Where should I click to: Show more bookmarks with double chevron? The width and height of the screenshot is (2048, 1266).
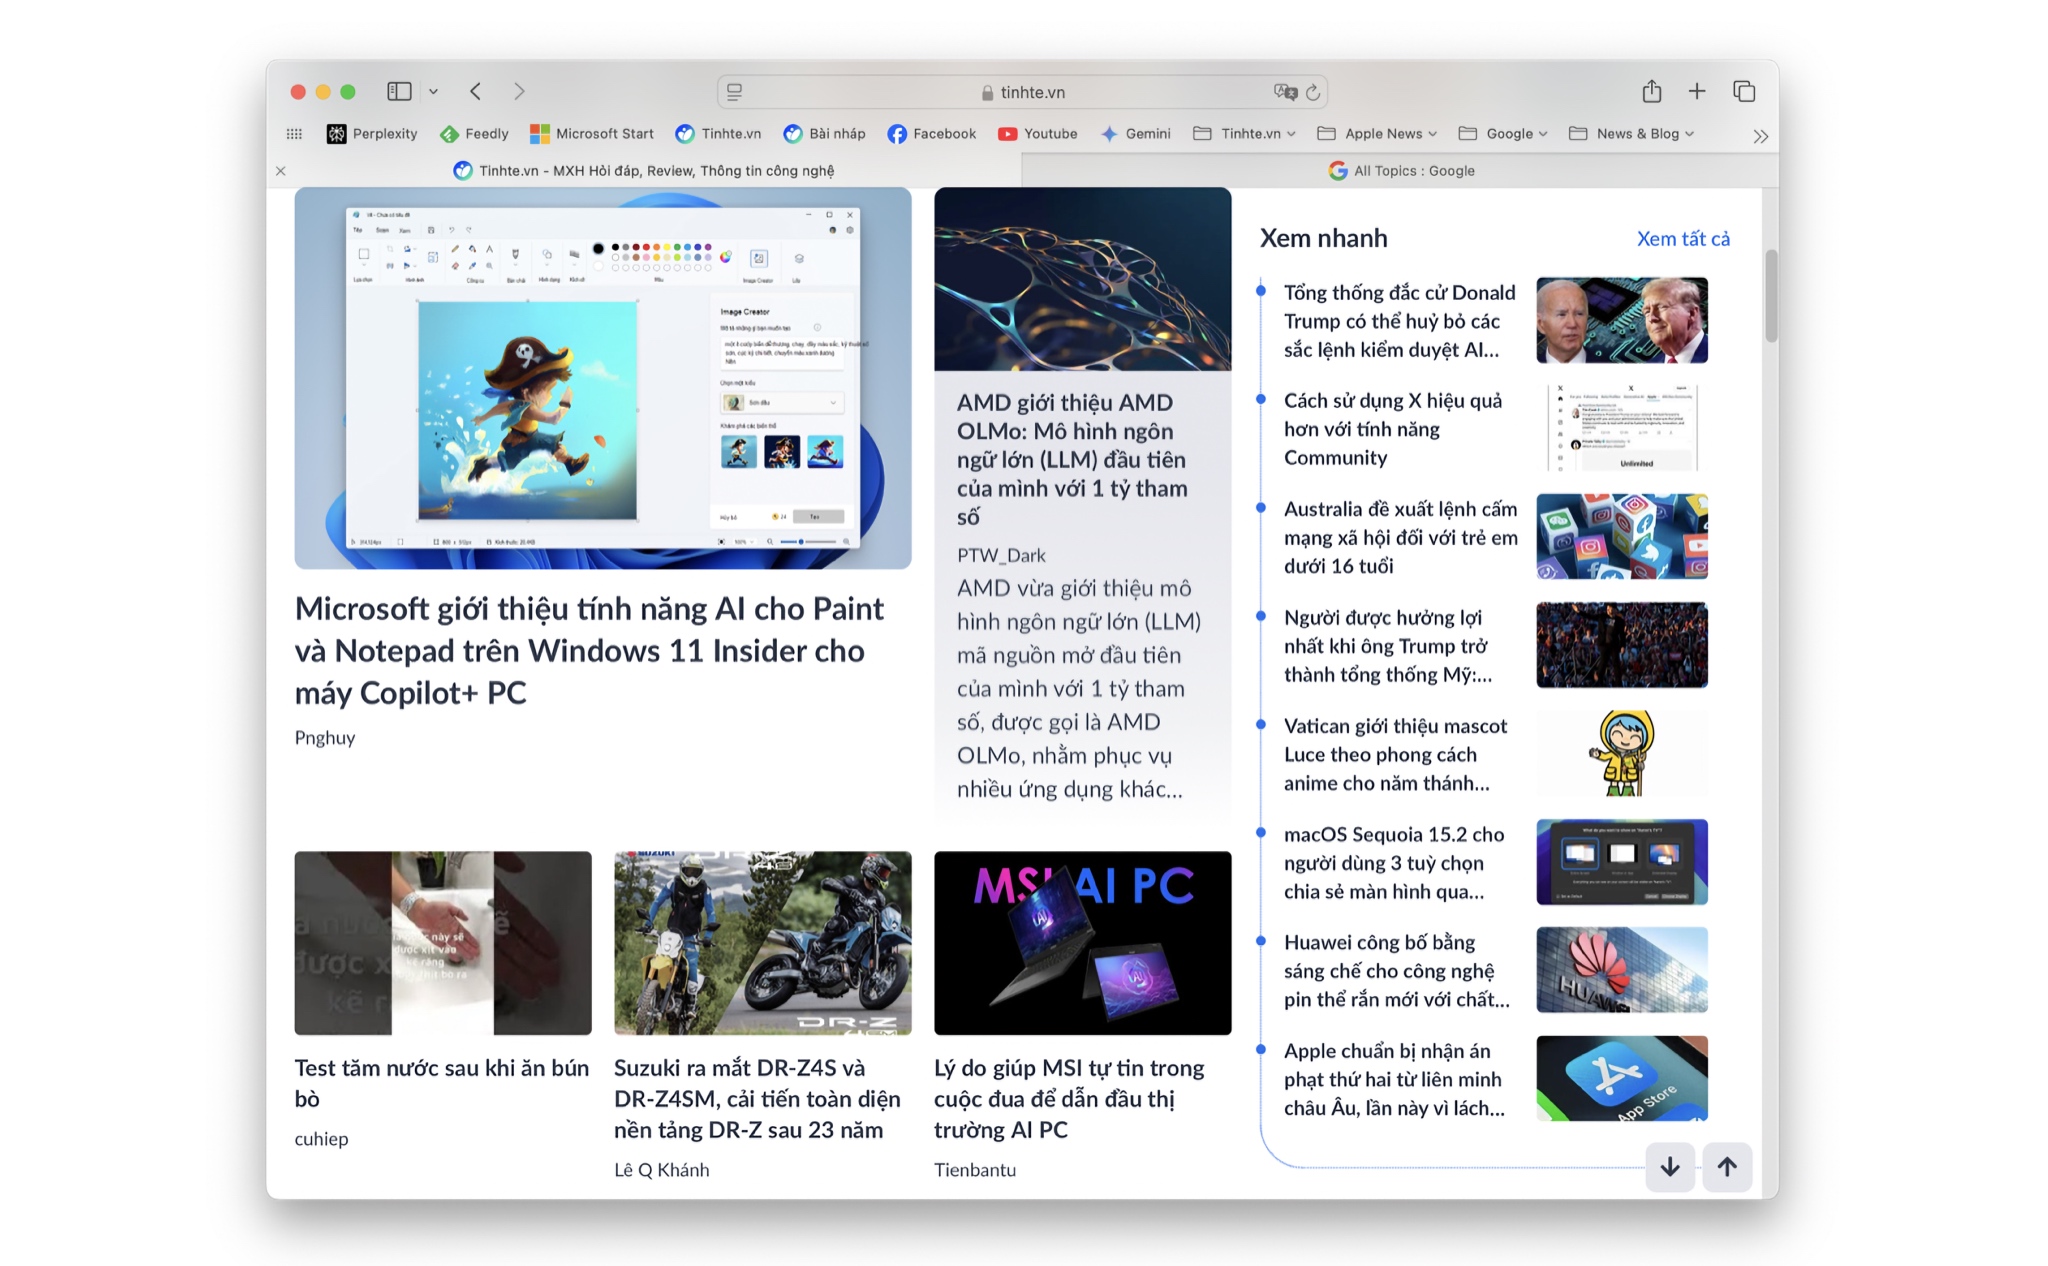pyautogui.click(x=1760, y=136)
